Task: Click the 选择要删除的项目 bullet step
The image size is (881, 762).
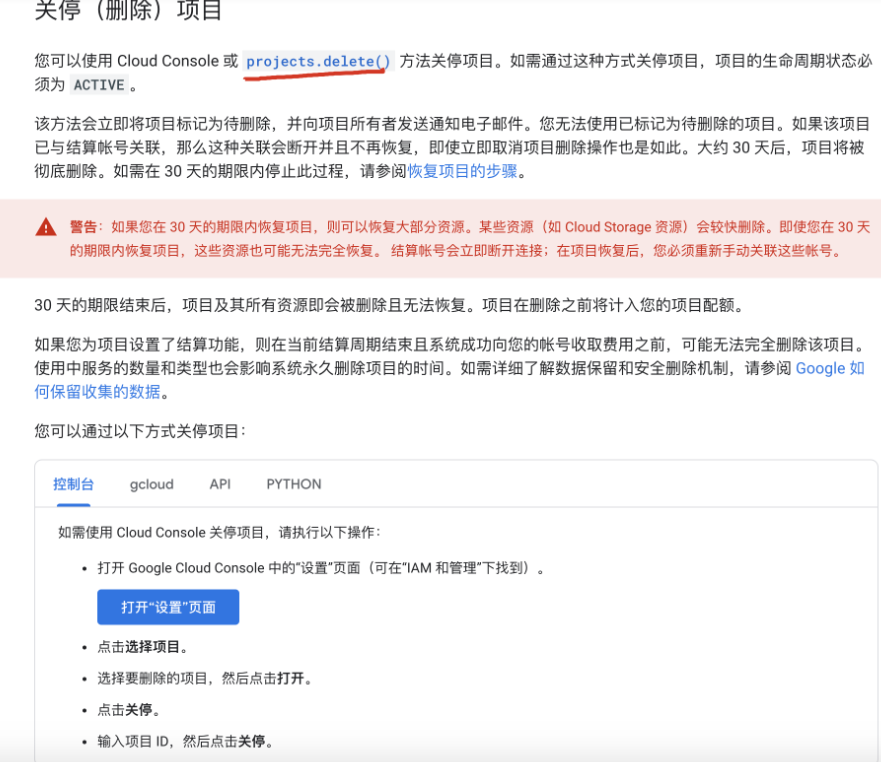Action: coord(205,679)
